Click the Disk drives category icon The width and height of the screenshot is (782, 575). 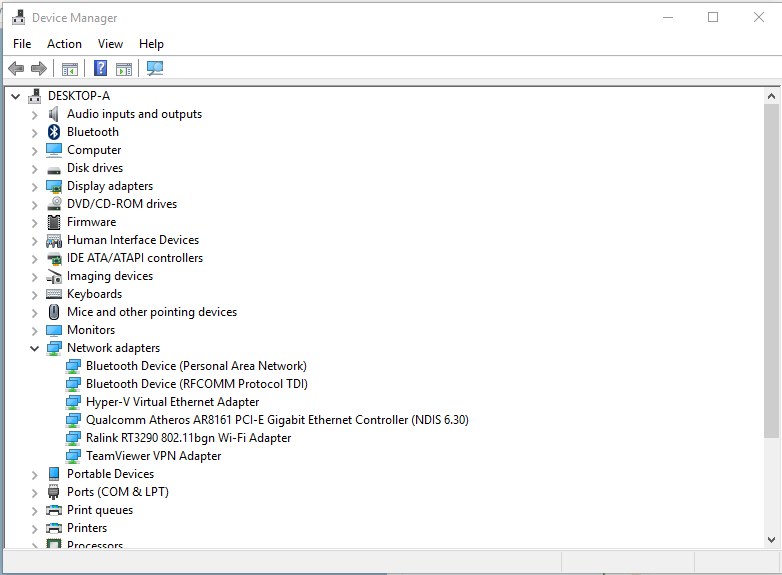tap(54, 170)
